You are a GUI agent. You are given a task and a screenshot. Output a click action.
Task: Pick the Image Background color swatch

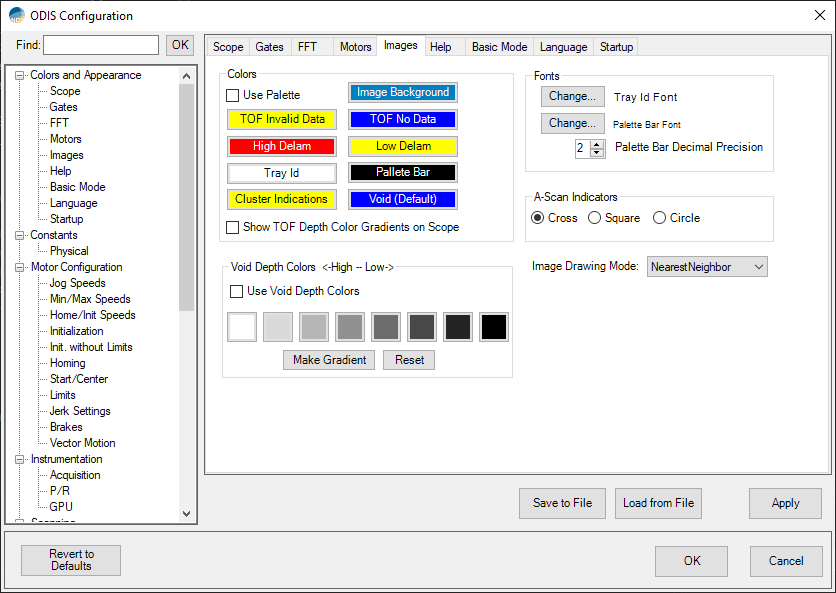coord(403,93)
